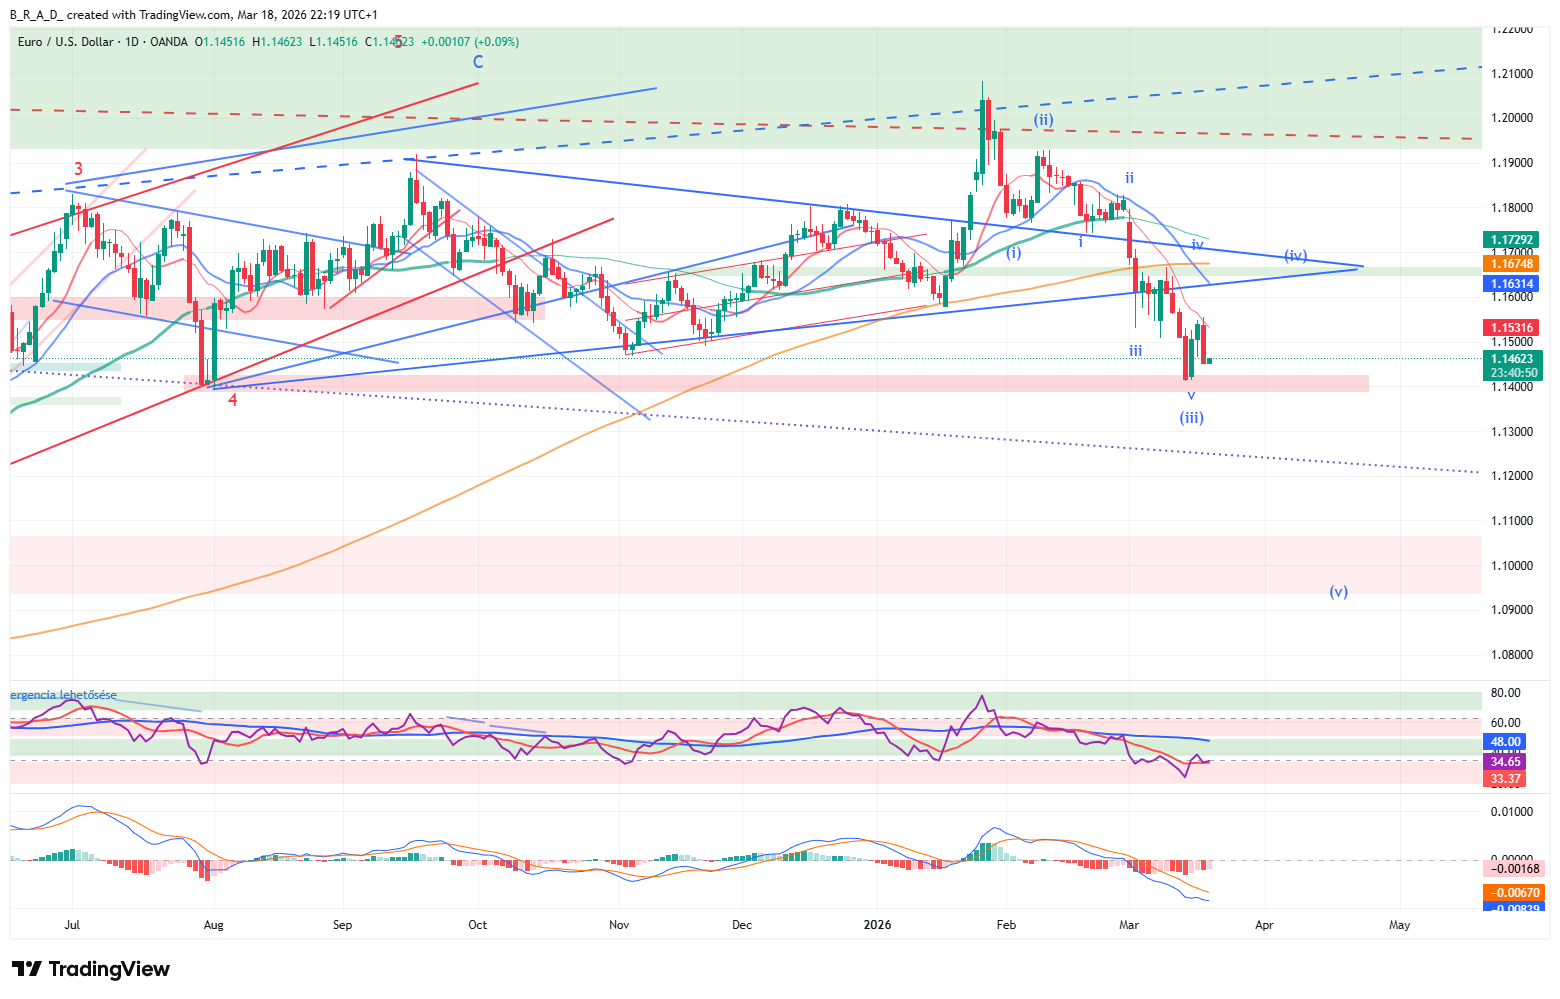Viewport: 1560px width, 999px height.
Task: Select the red wave label '4' near August
Action: [232, 400]
